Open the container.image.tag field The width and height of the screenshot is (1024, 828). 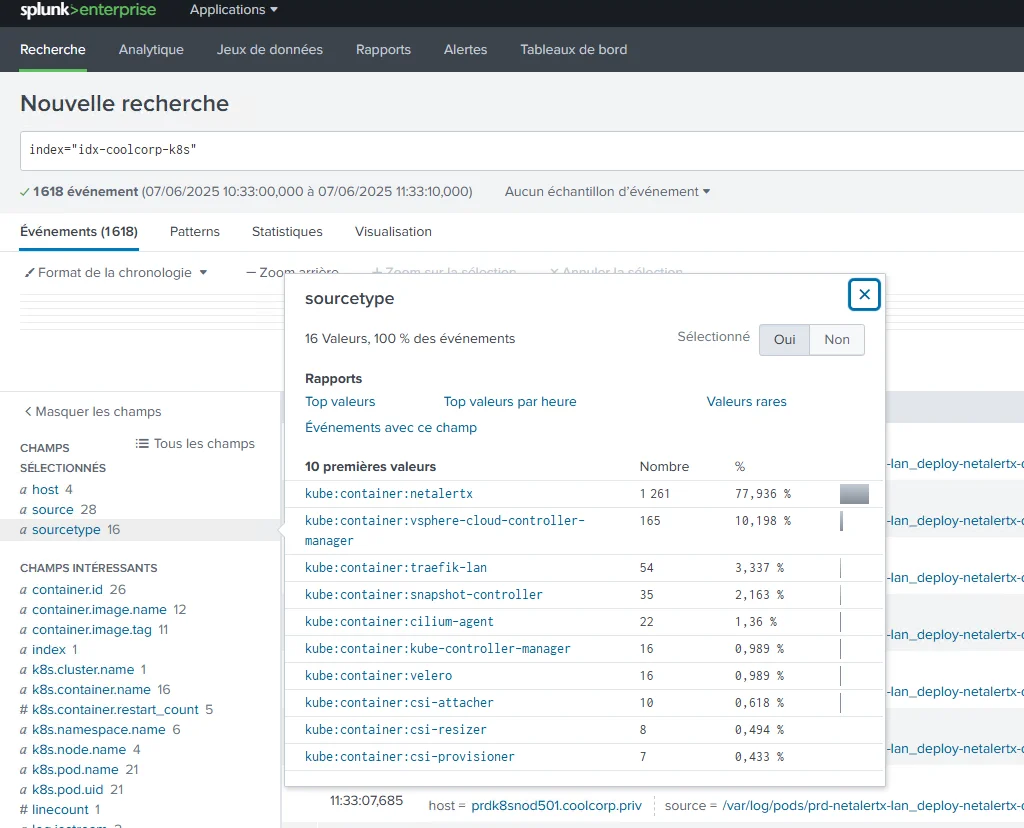pos(92,629)
